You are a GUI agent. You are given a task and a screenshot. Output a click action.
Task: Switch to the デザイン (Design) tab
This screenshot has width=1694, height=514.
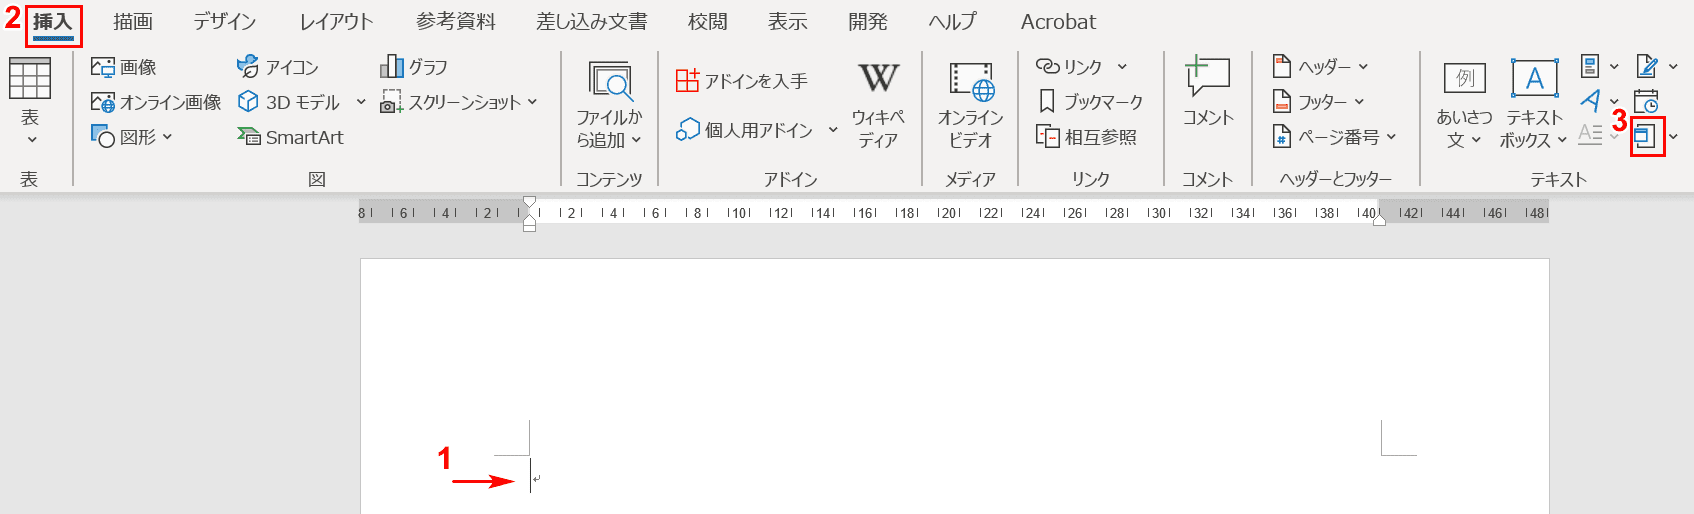(225, 22)
